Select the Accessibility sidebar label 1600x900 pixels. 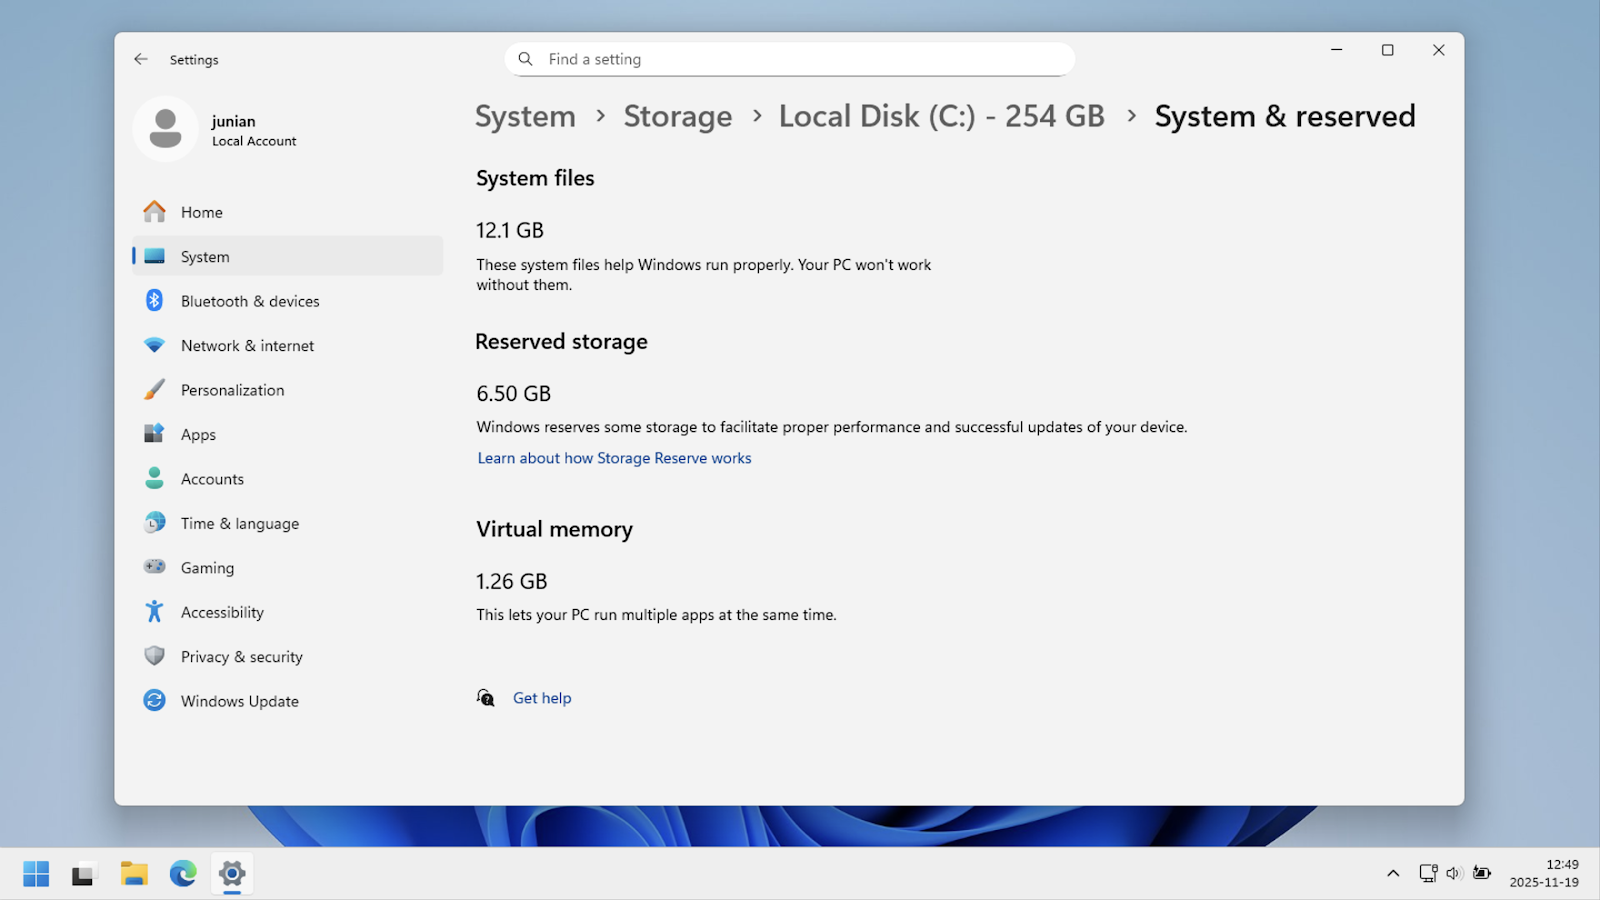click(222, 612)
